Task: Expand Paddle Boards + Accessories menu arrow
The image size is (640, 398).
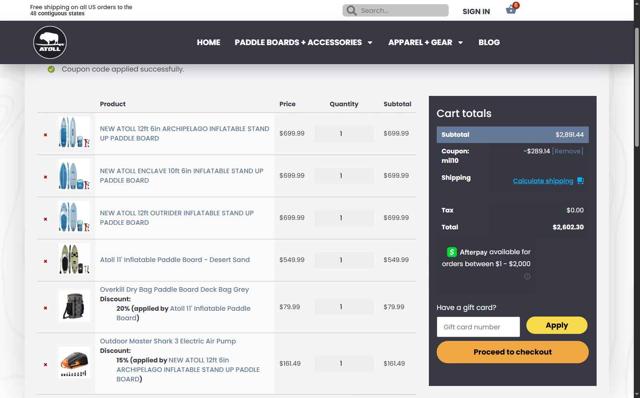Action: (370, 42)
